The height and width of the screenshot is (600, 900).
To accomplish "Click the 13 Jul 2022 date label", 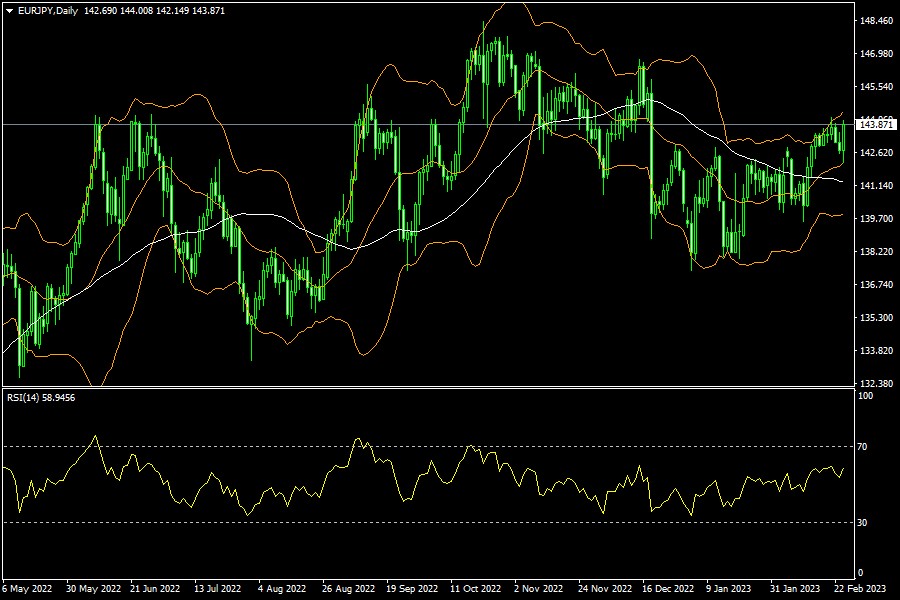I will 218,589.
